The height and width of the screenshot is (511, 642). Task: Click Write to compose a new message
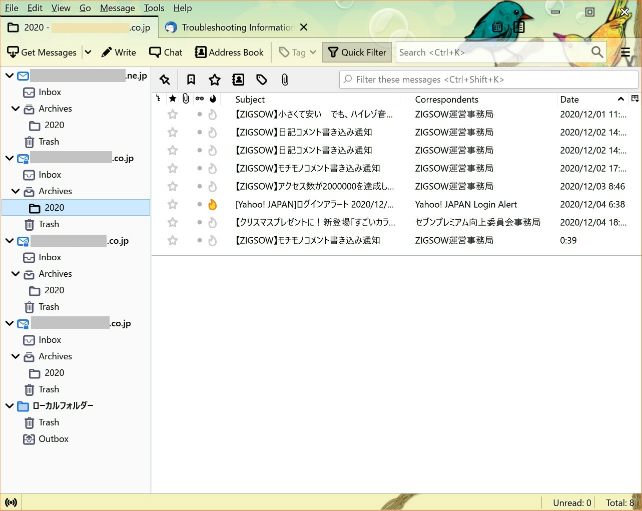click(118, 52)
